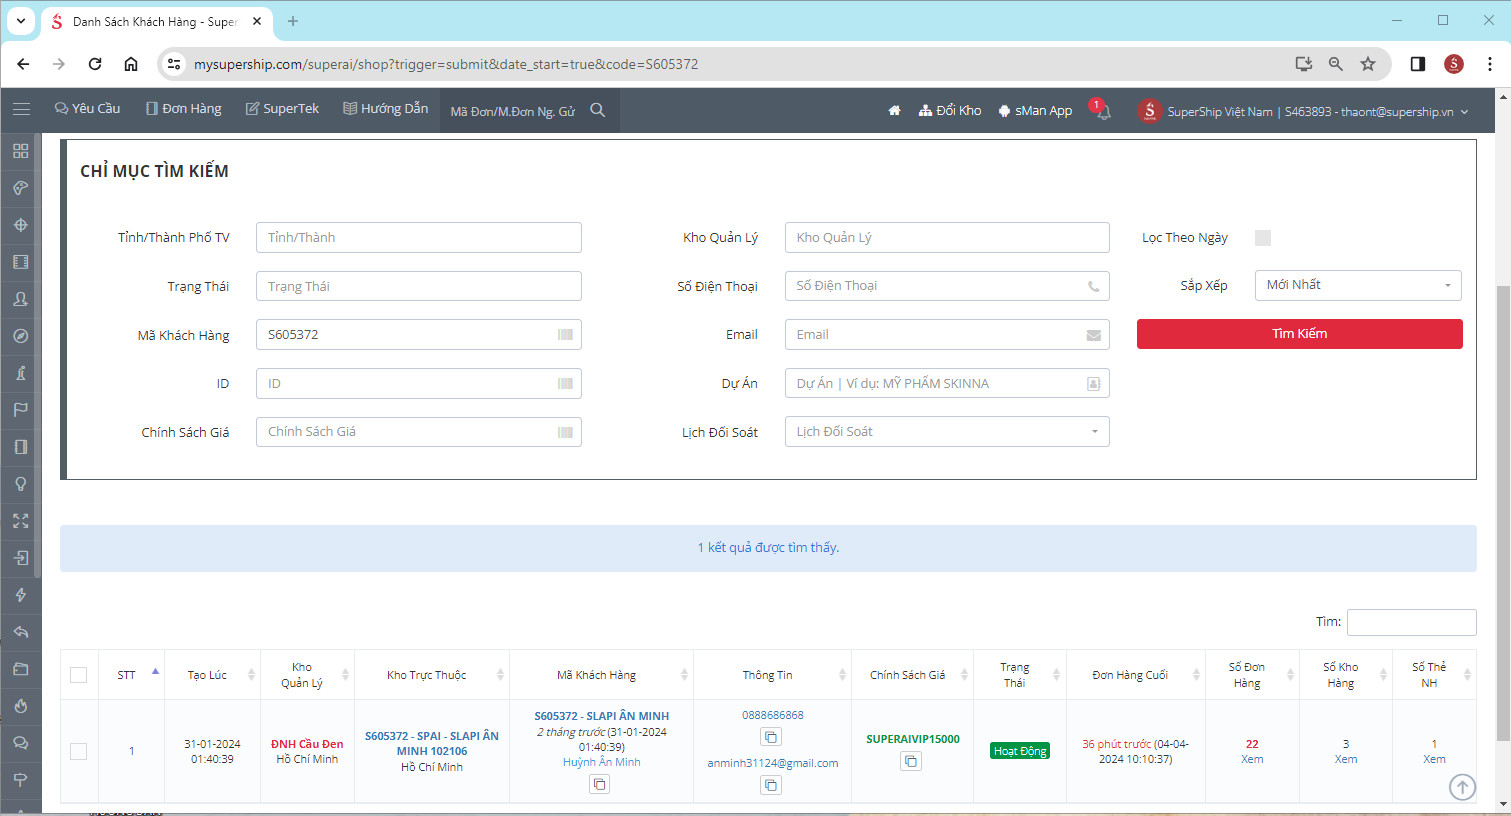Tick the checkbox for row 1

[x=79, y=751]
